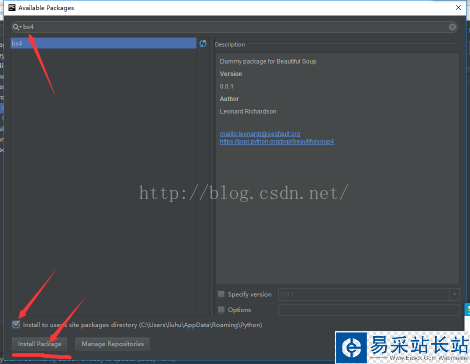Close the Available Packages dialog
The image size is (470, 364).
458,8
